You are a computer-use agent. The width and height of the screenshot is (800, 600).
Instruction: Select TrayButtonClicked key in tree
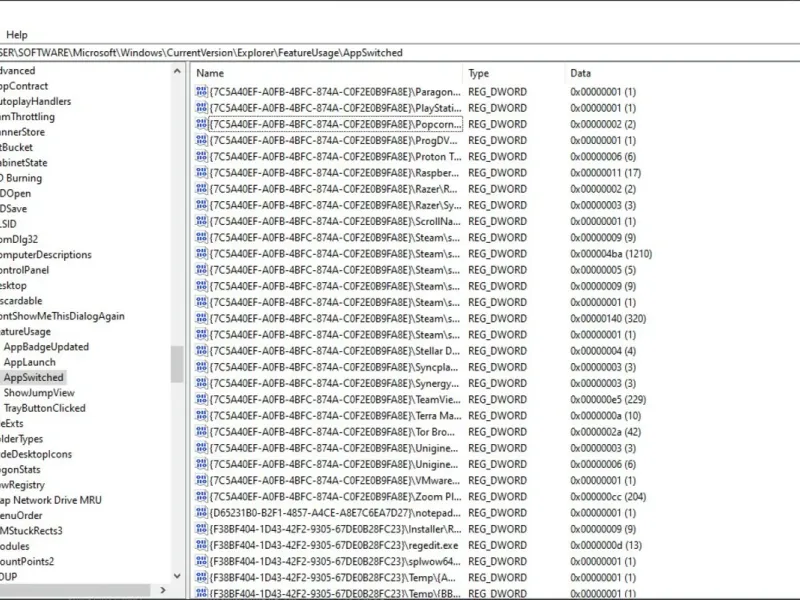pos(44,408)
